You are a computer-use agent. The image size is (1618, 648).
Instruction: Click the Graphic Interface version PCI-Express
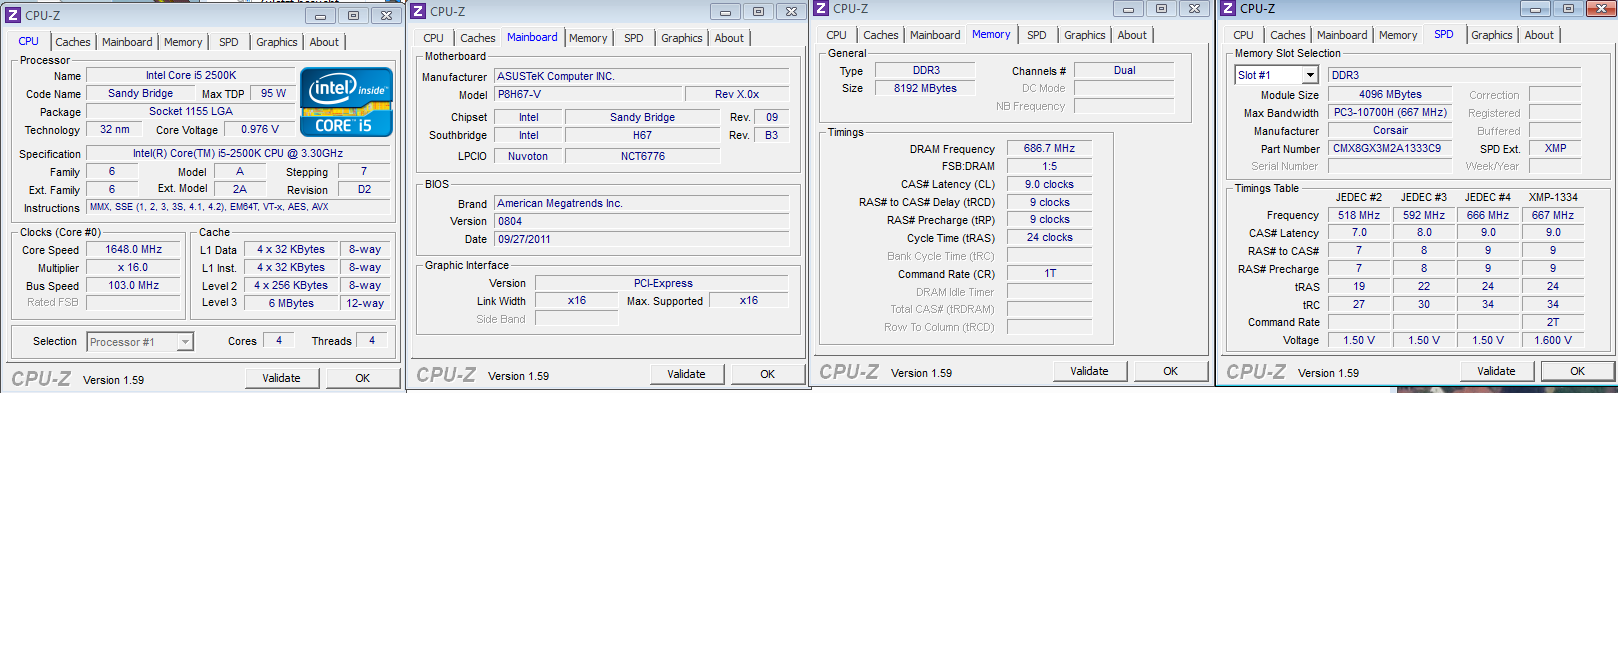click(663, 283)
